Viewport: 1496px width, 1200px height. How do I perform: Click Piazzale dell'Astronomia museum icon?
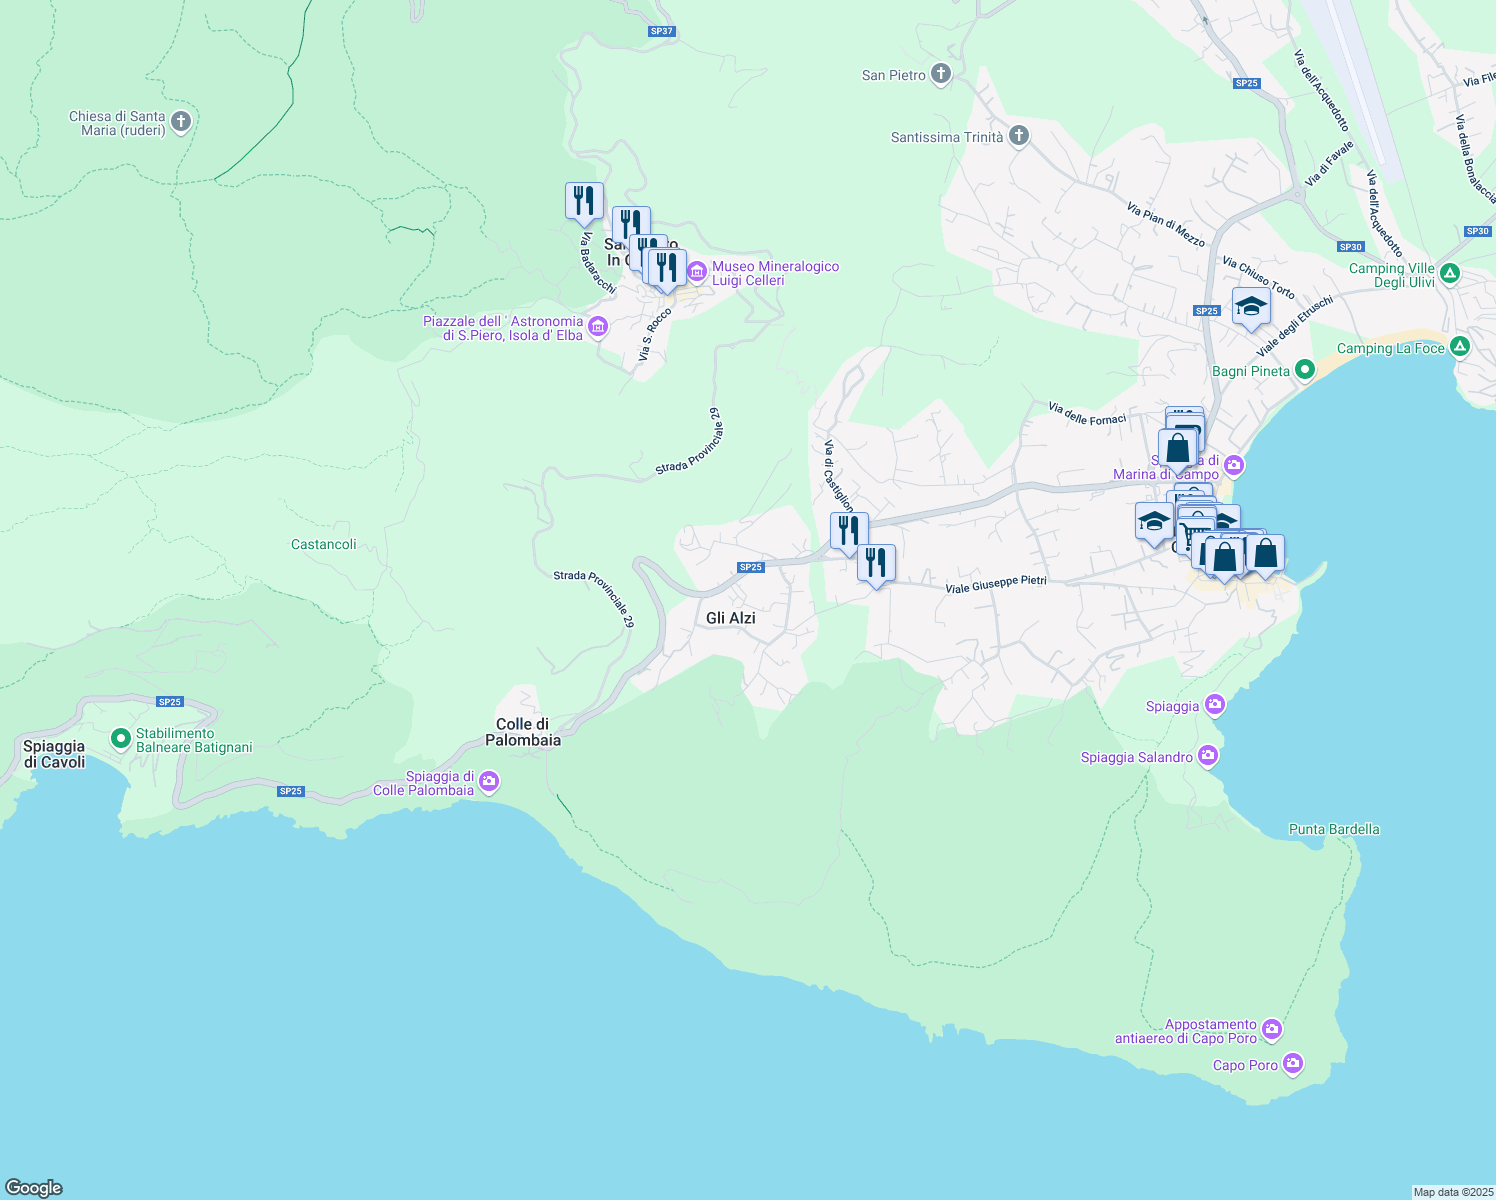598,326
